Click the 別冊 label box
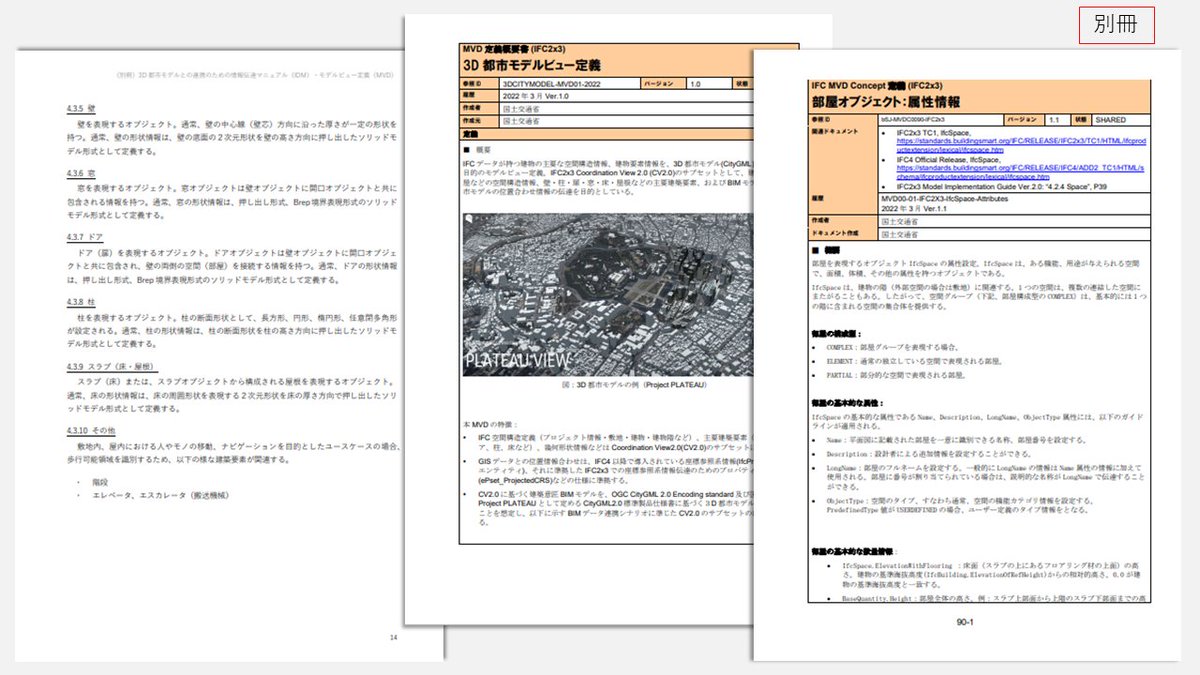 1116,25
